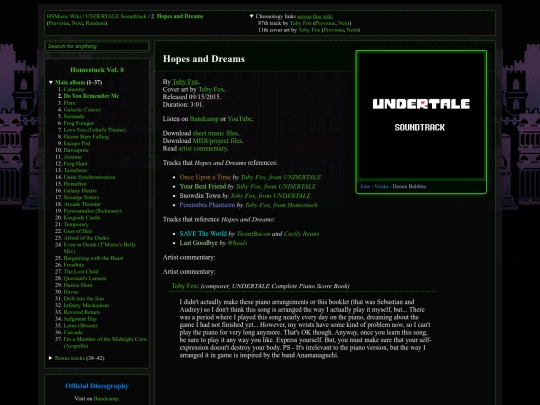540x405 pixels.
Task: Open the Revered Return track
Action: [82, 312]
